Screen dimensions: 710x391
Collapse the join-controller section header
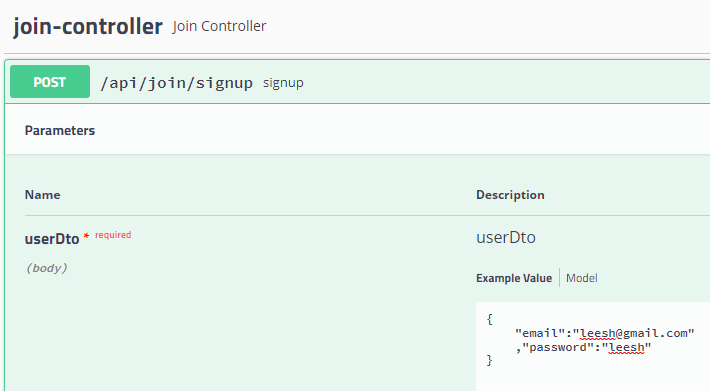(87, 26)
